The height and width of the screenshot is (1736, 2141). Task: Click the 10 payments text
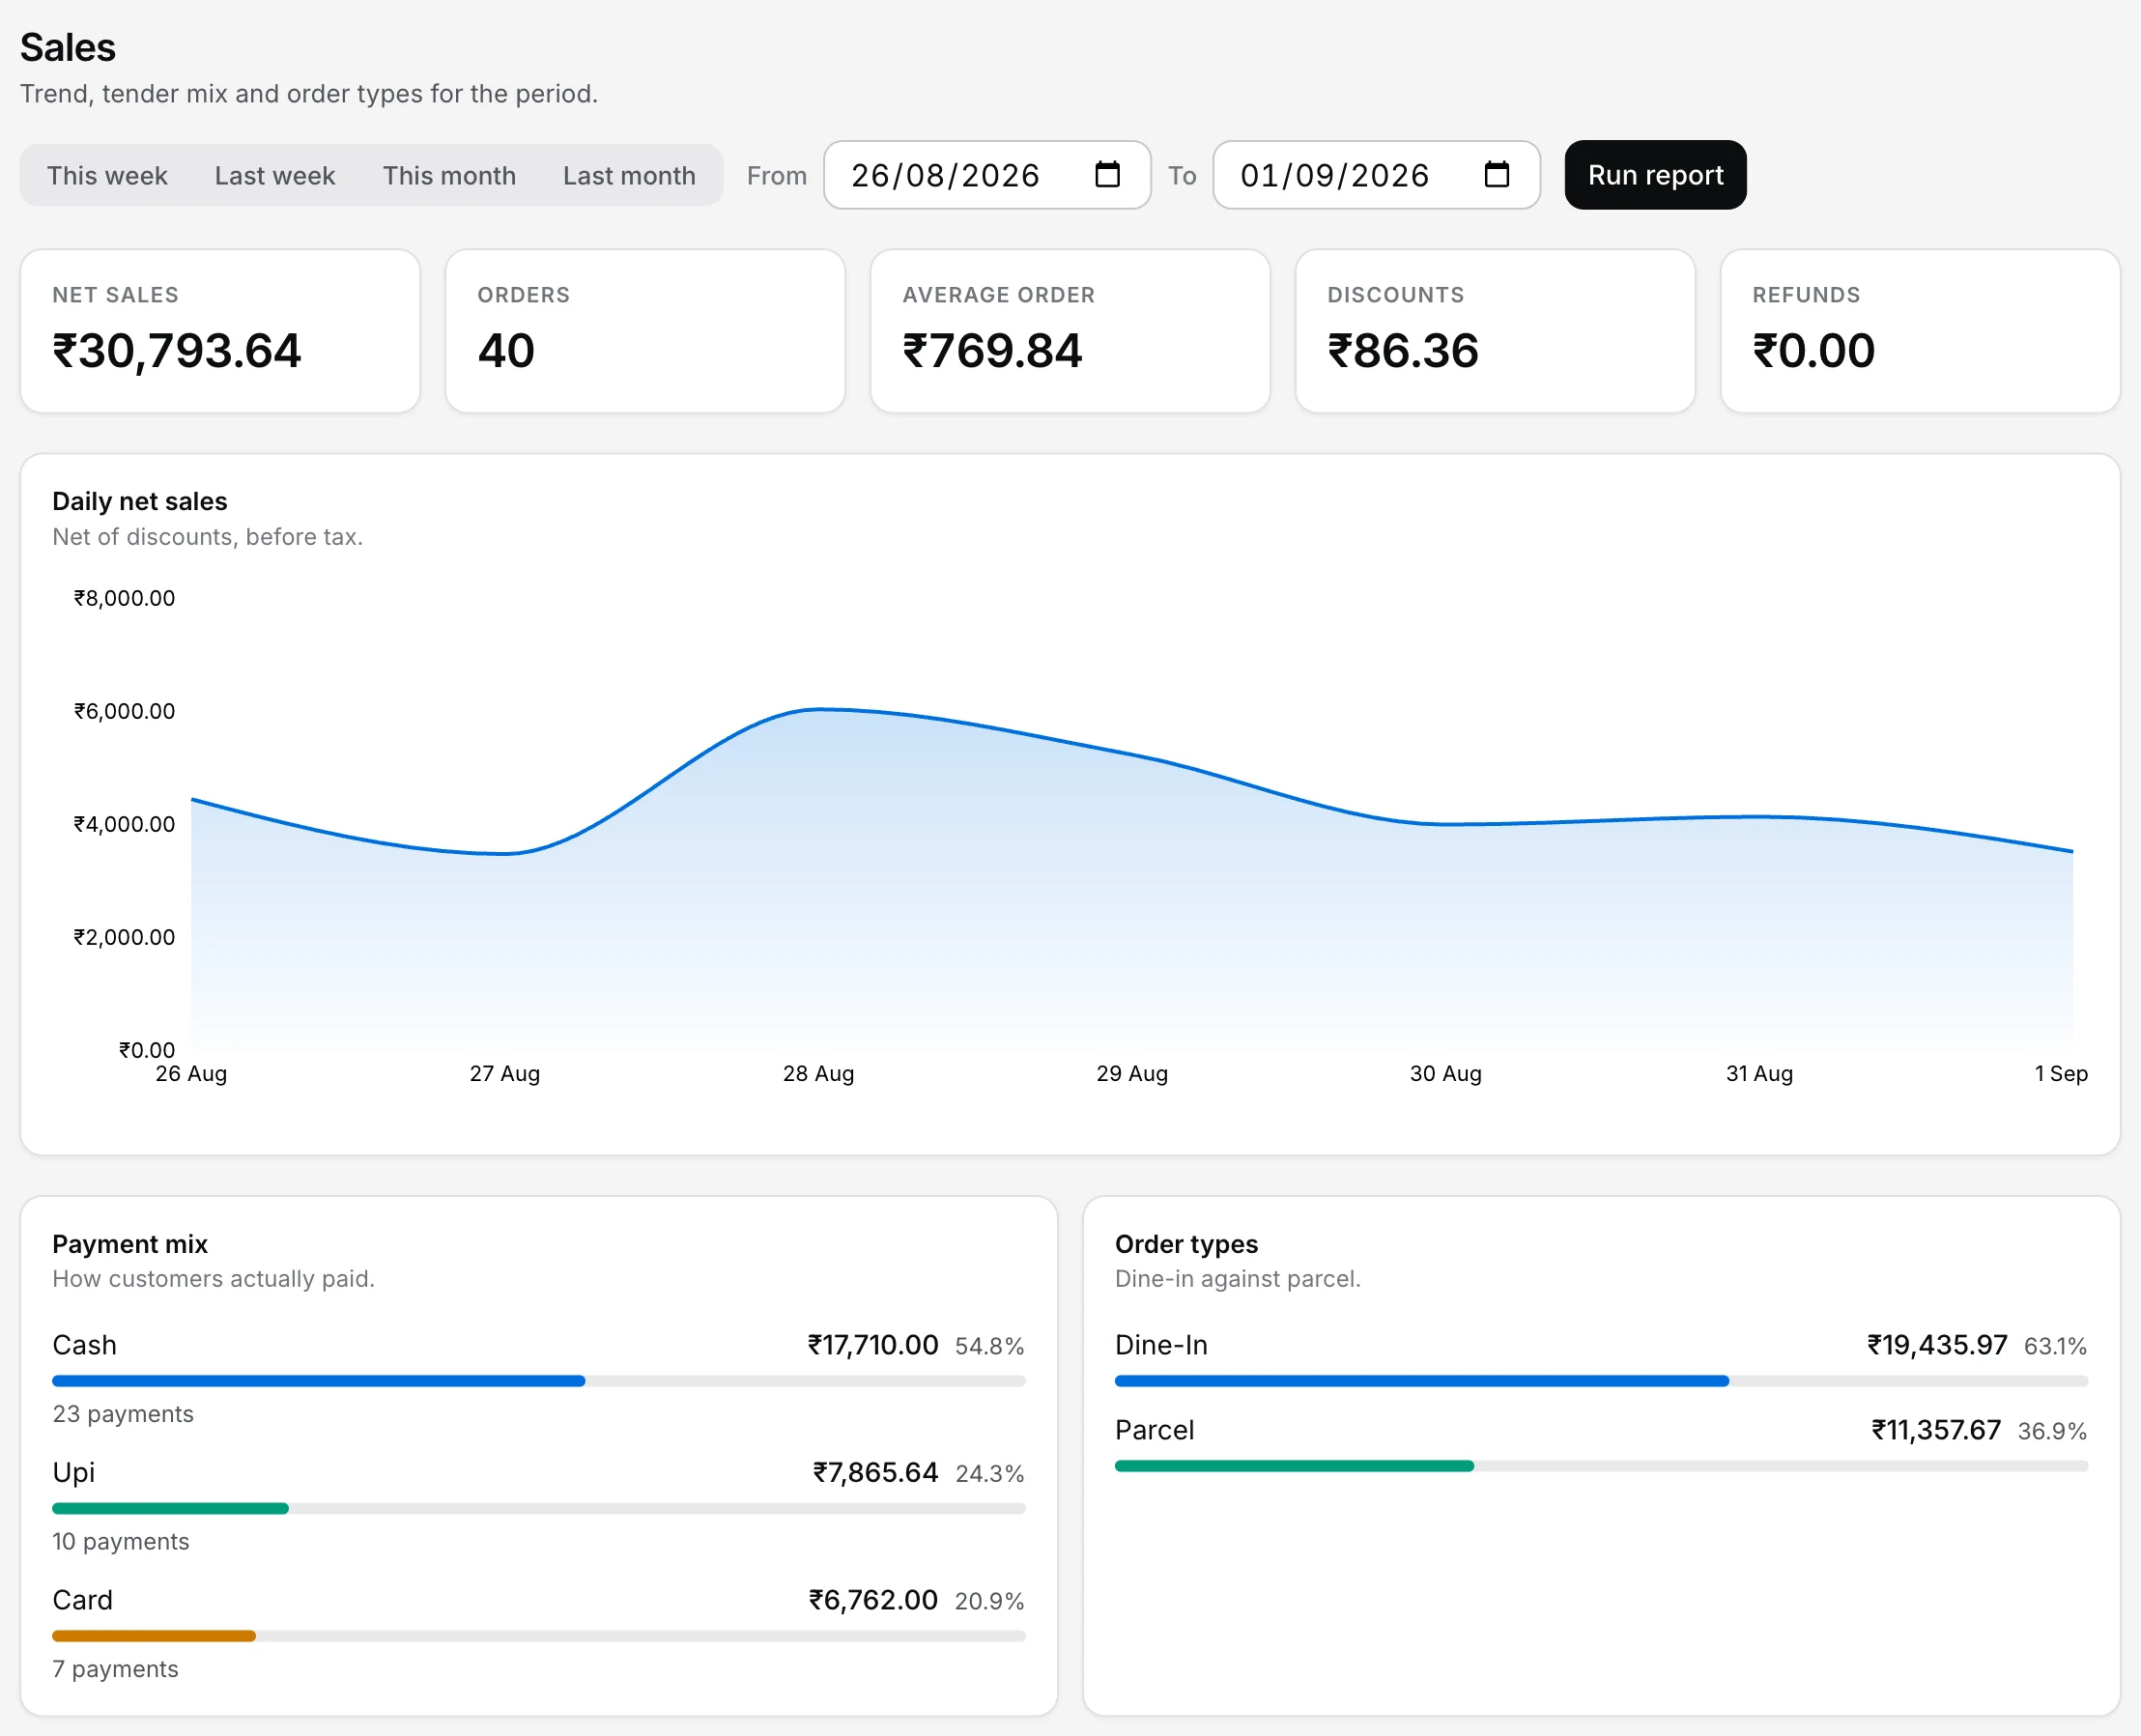(x=121, y=1541)
